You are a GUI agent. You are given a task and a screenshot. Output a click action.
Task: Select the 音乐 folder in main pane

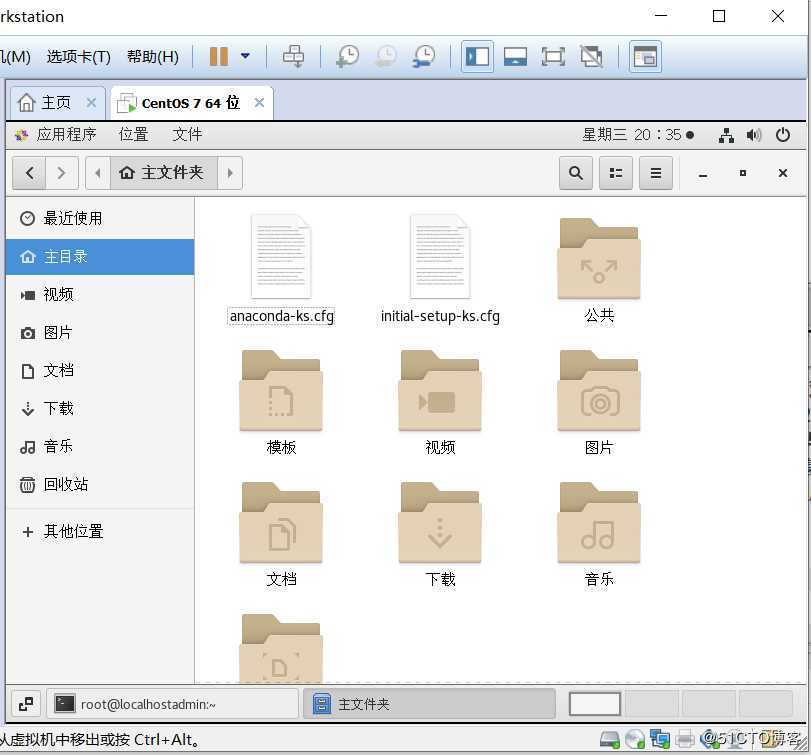(x=599, y=534)
